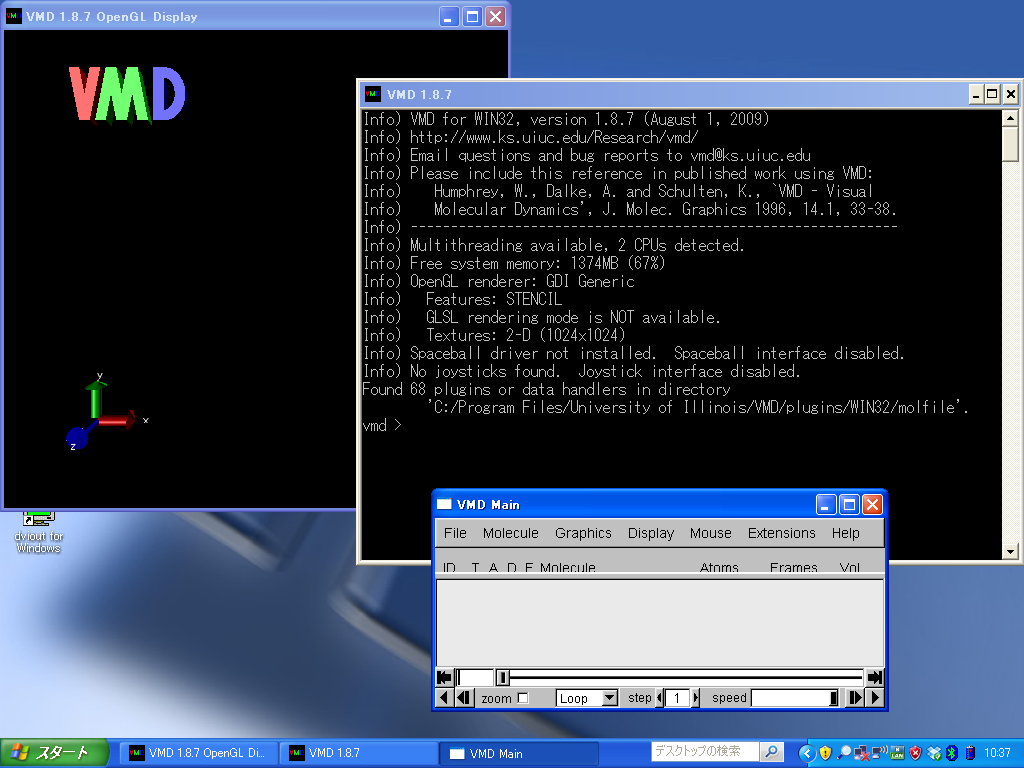Open the Molecule menu
The image size is (1024, 768).
tap(510, 533)
